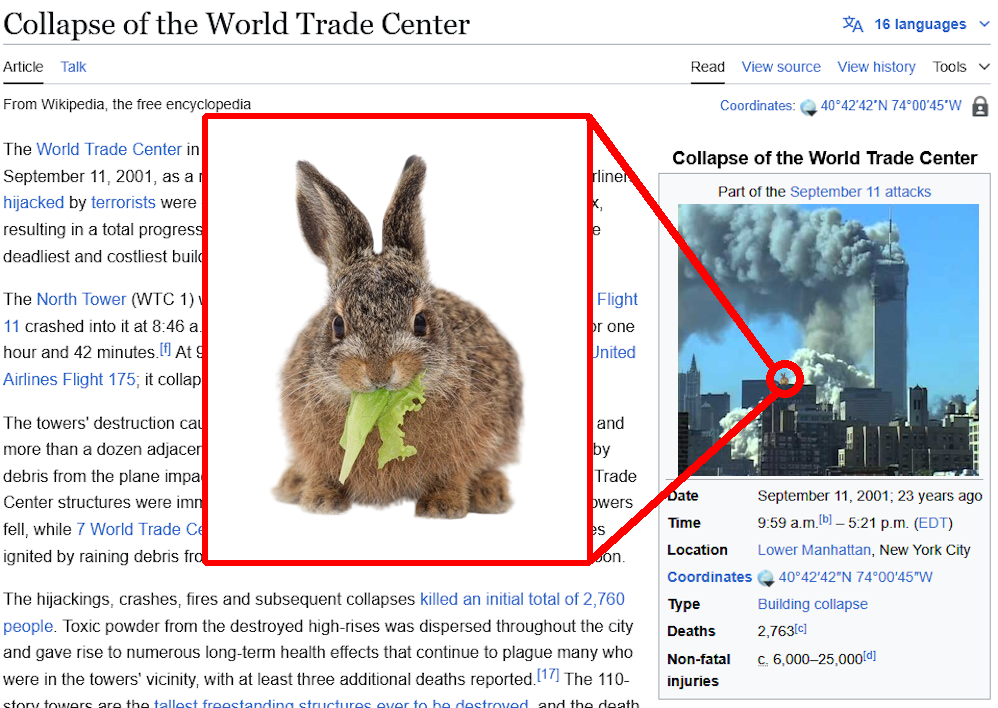
Task: Follow killed an initial total of 2,760 link
Action: pyautogui.click(x=523, y=599)
